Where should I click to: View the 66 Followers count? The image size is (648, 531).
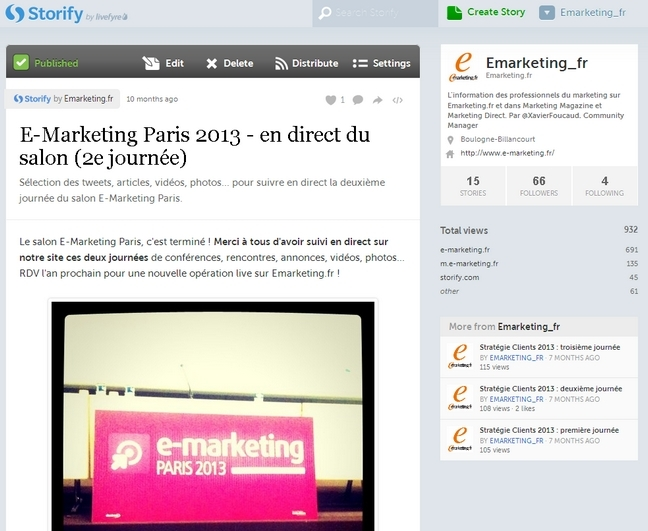[539, 186]
